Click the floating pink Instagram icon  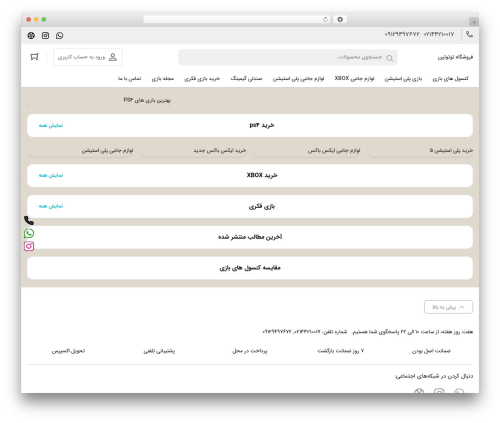(x=29, y=246)
